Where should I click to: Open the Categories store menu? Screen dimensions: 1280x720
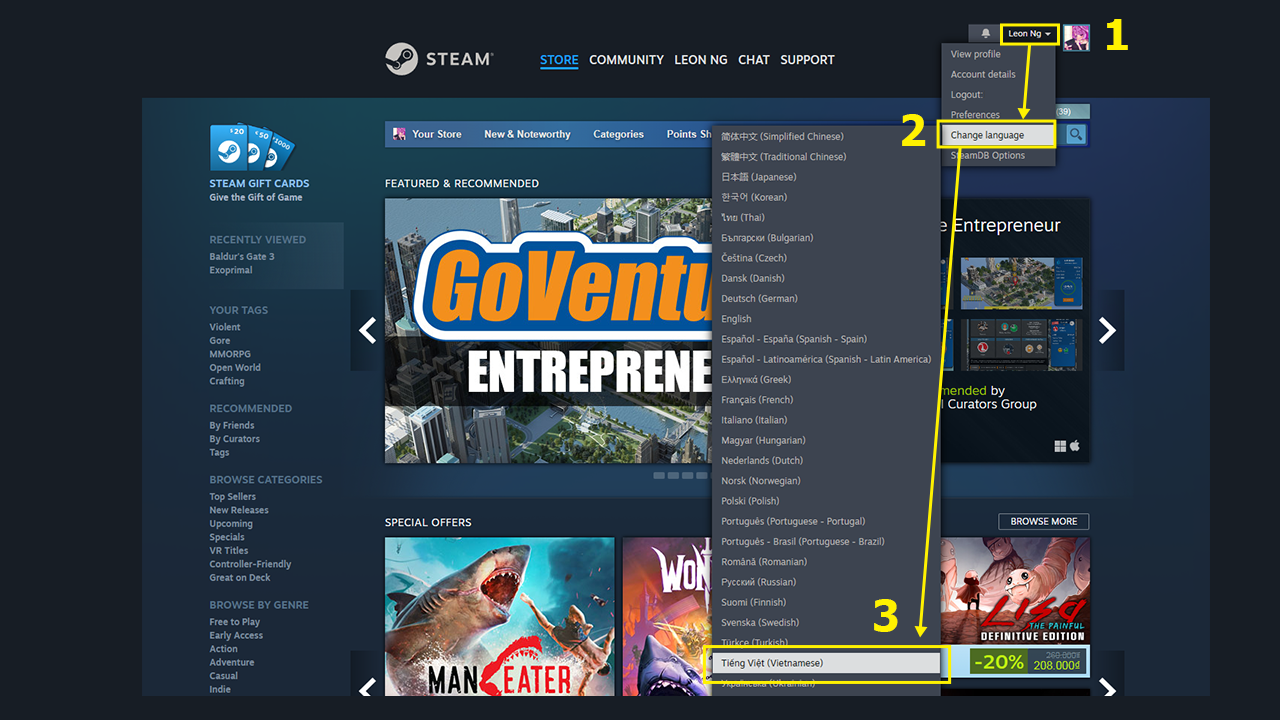(x=618, y=134)
